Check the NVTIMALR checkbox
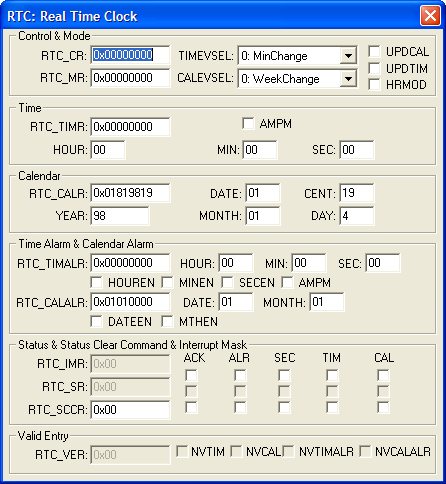This screenshot has width=446, height=484. pos(289,452)
